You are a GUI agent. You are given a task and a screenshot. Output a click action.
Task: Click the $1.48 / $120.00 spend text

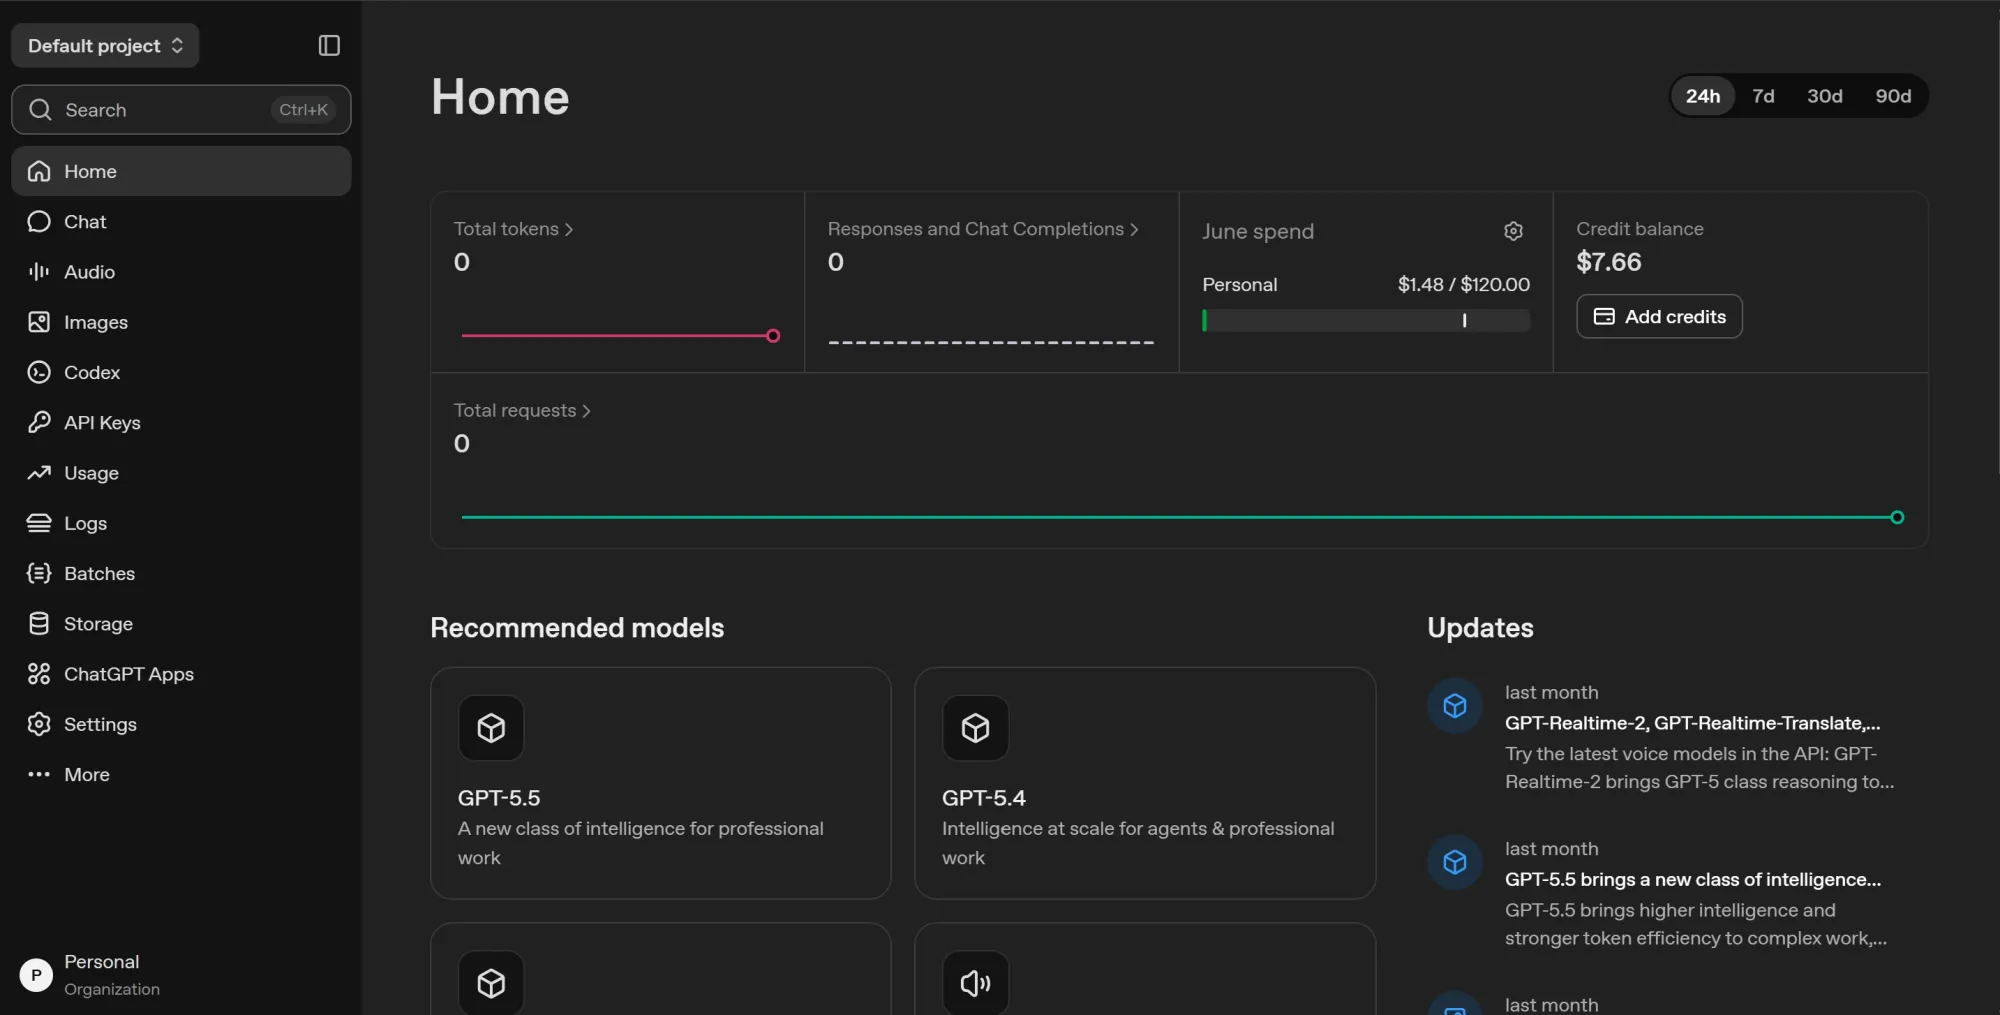coord(1463,284)
